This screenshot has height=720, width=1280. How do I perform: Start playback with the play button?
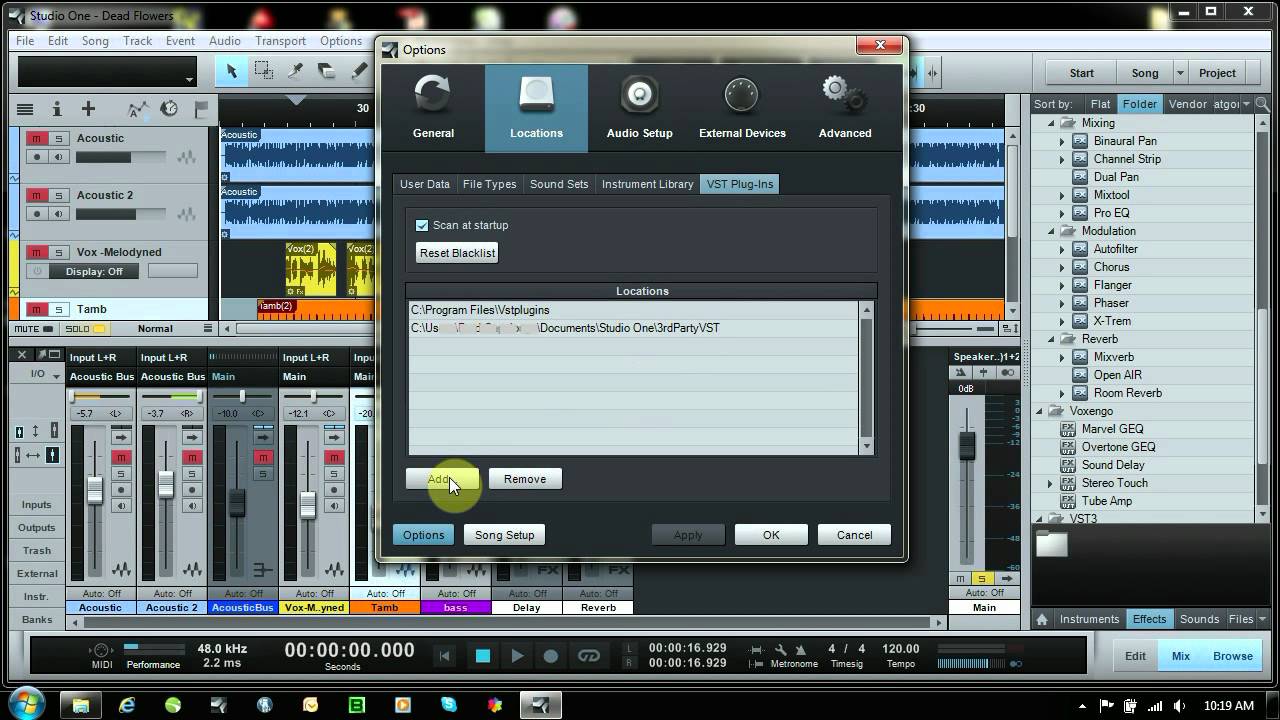517,656
